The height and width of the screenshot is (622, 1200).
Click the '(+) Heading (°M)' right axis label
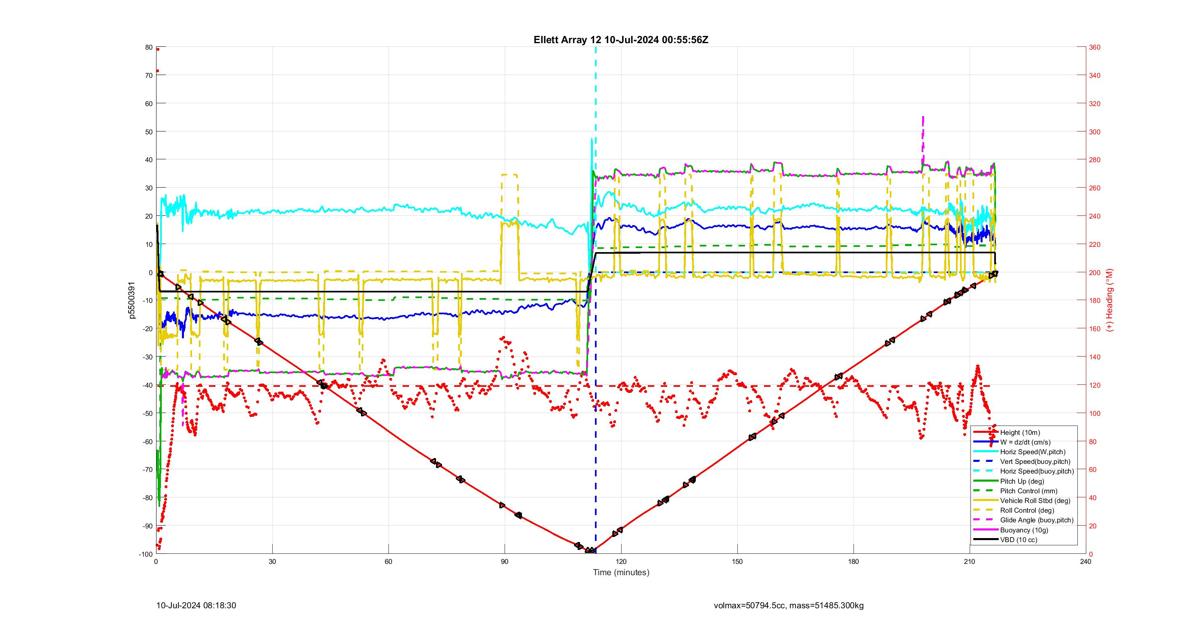pos(1110,300)
